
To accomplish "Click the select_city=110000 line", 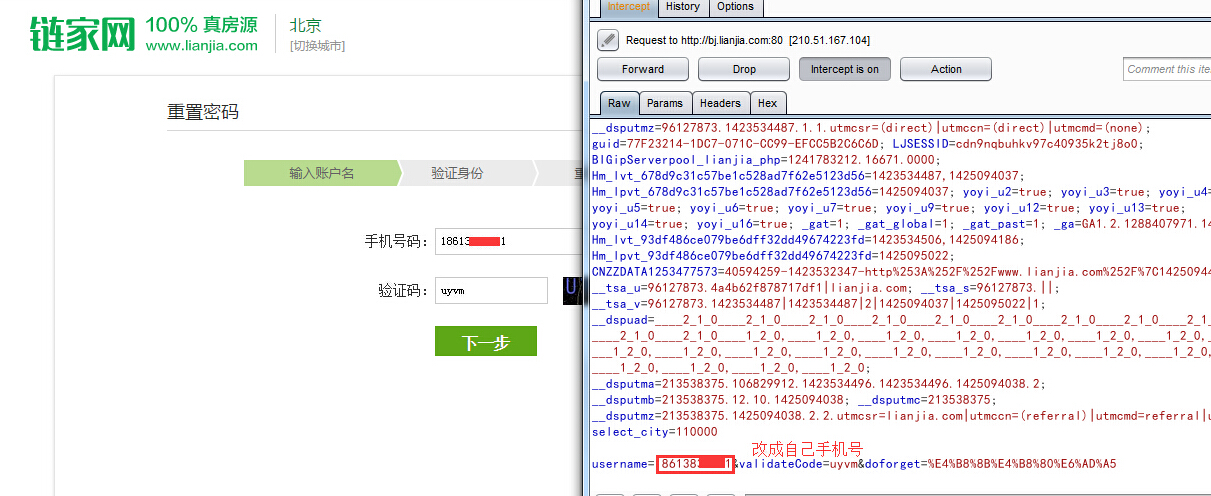I will pos(655,432).
